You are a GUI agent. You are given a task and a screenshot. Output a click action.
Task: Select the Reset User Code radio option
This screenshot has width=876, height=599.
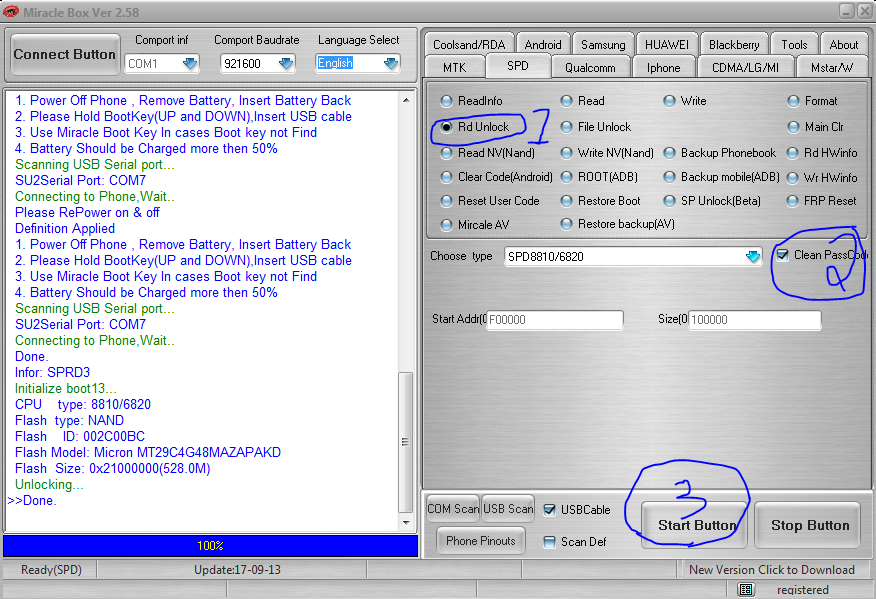[x=446, y=201]
